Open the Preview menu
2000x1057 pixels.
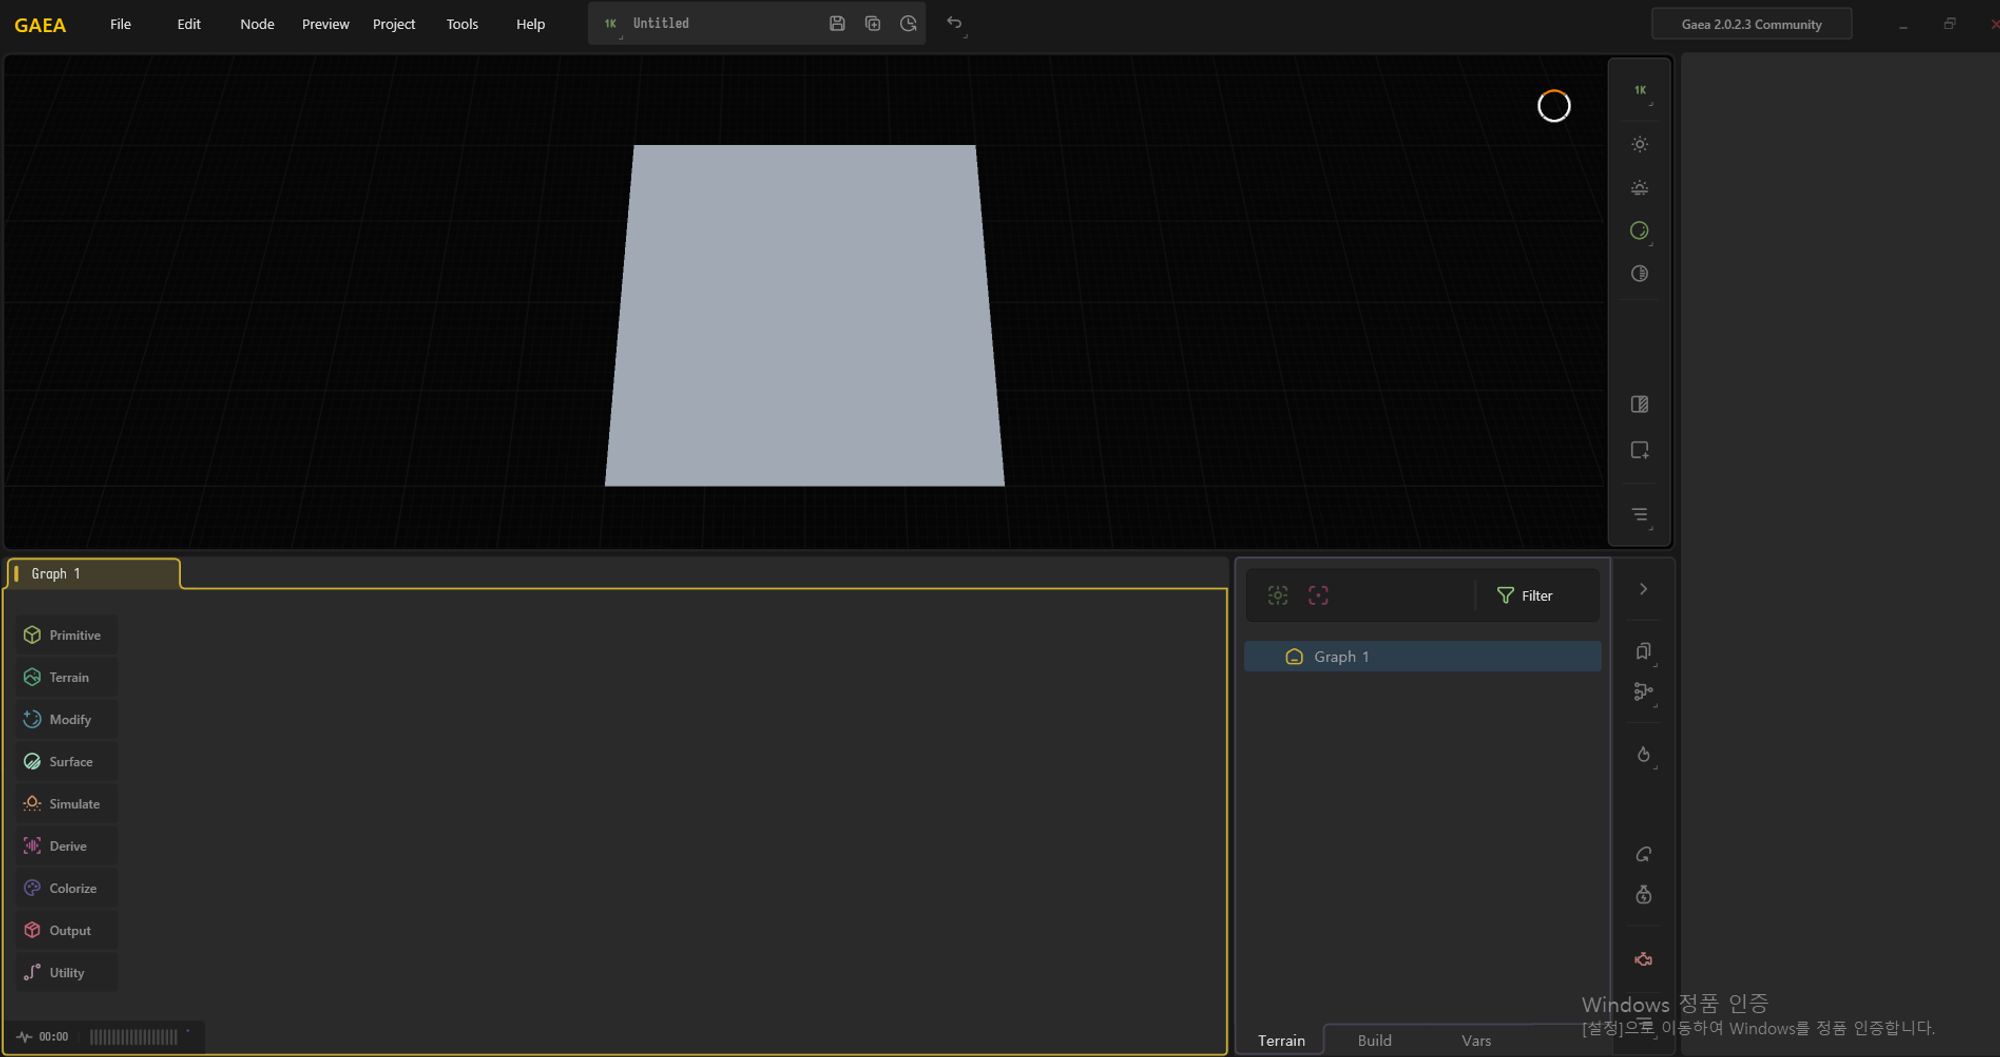click(x=325, y=24)
